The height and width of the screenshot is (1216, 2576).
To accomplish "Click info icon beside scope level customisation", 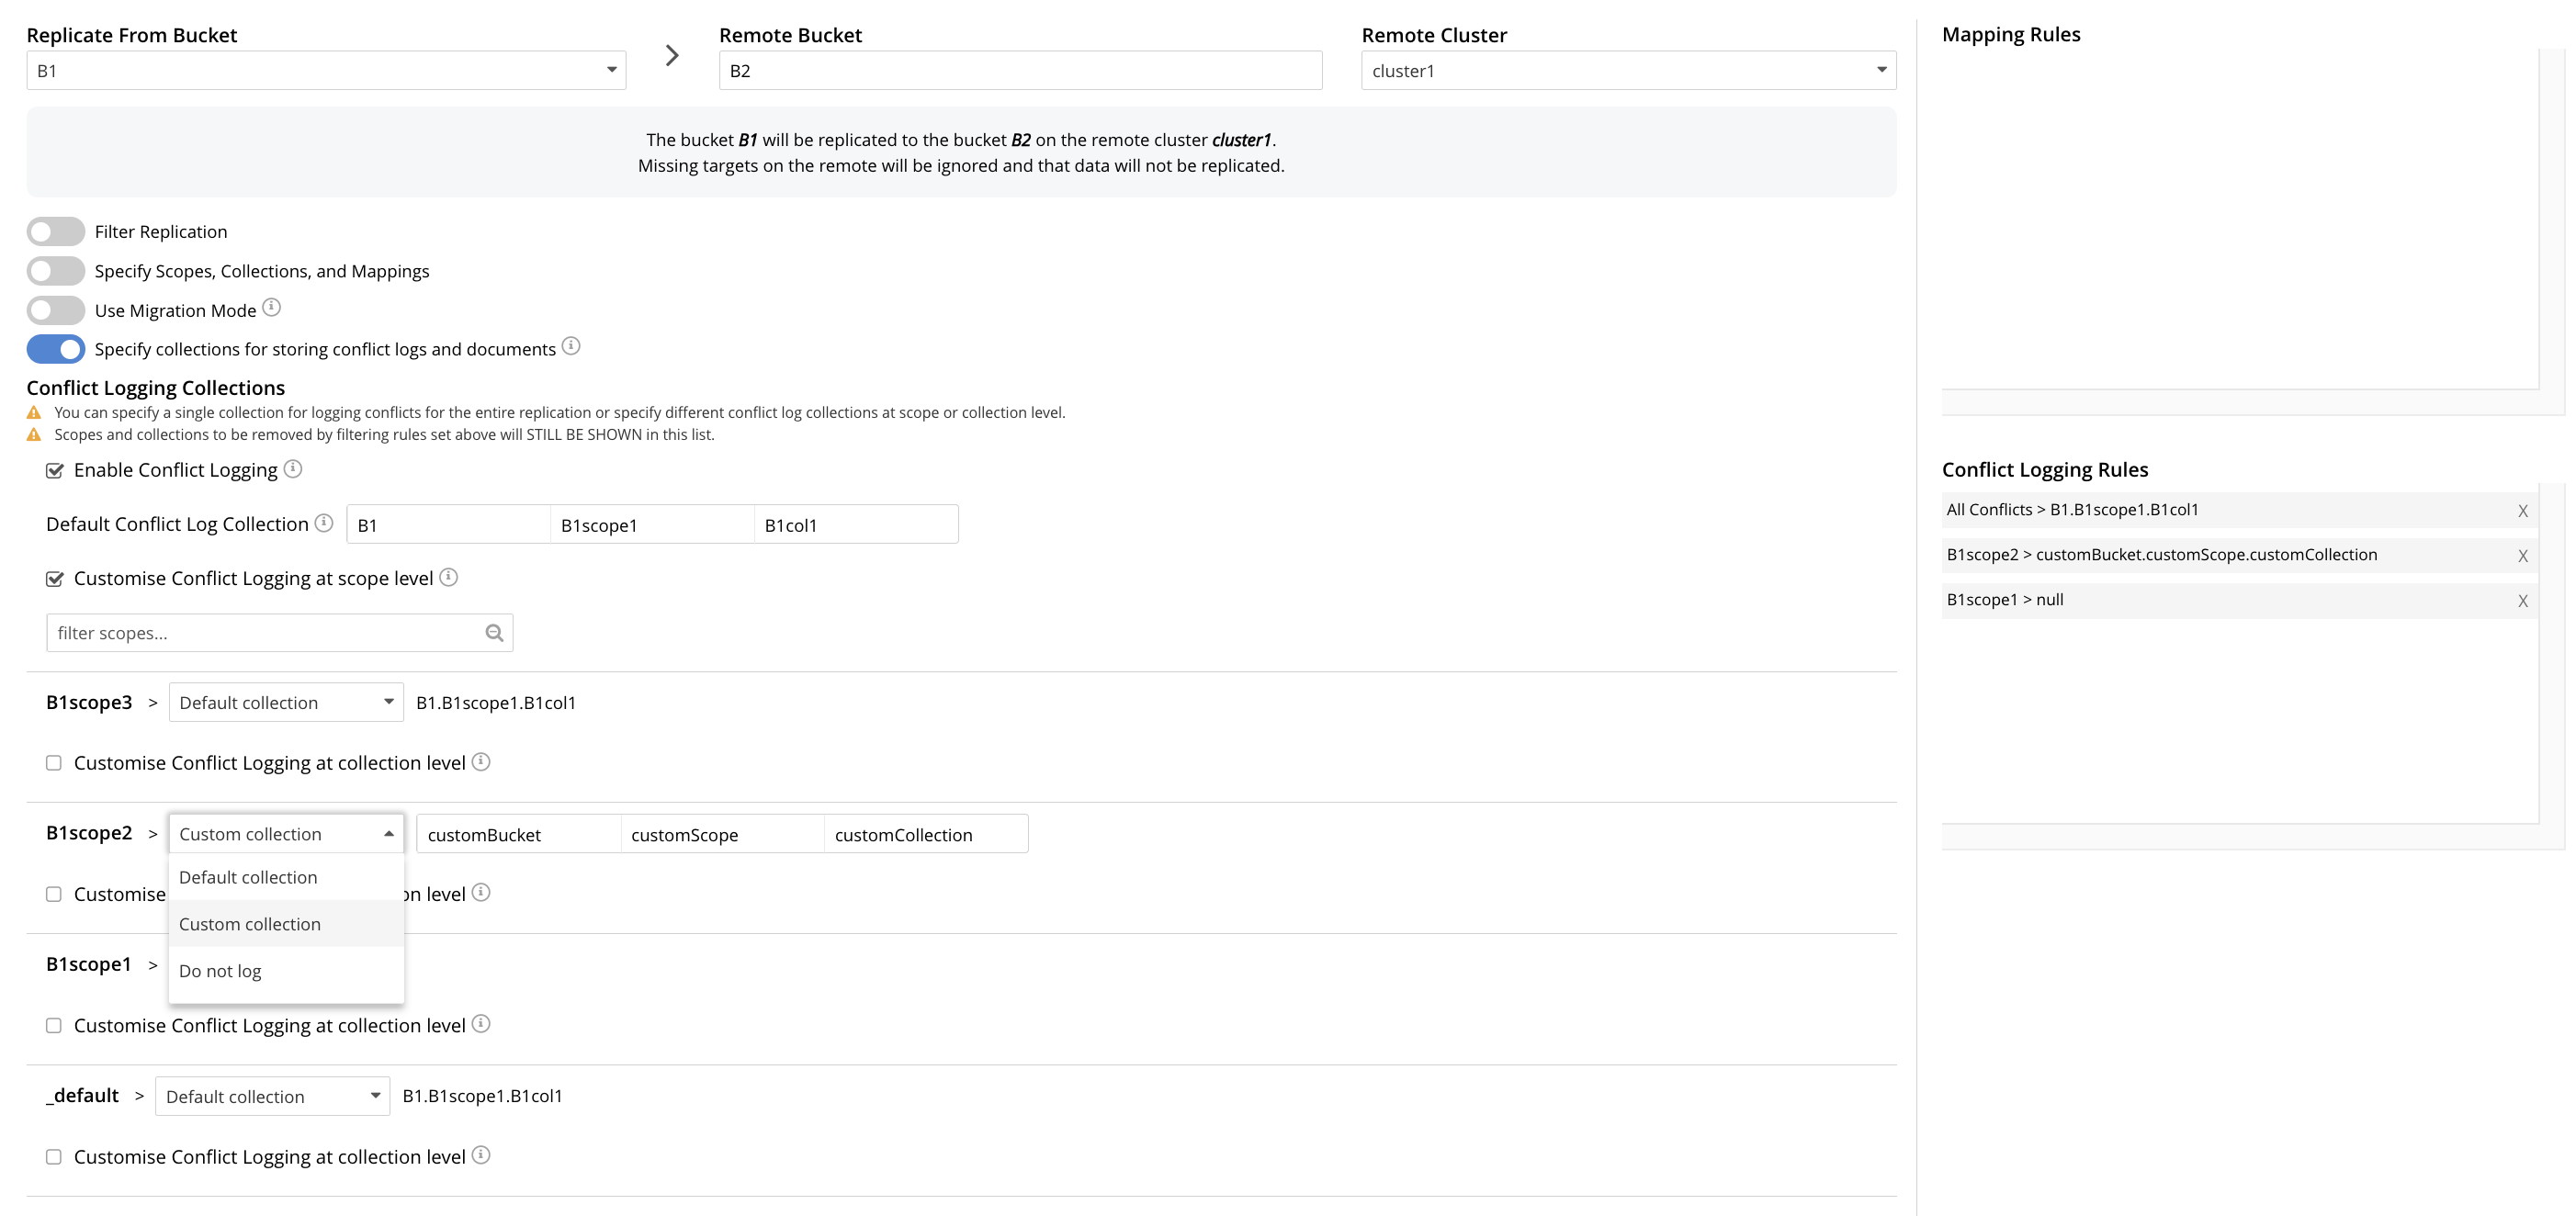I will point(449,577).
